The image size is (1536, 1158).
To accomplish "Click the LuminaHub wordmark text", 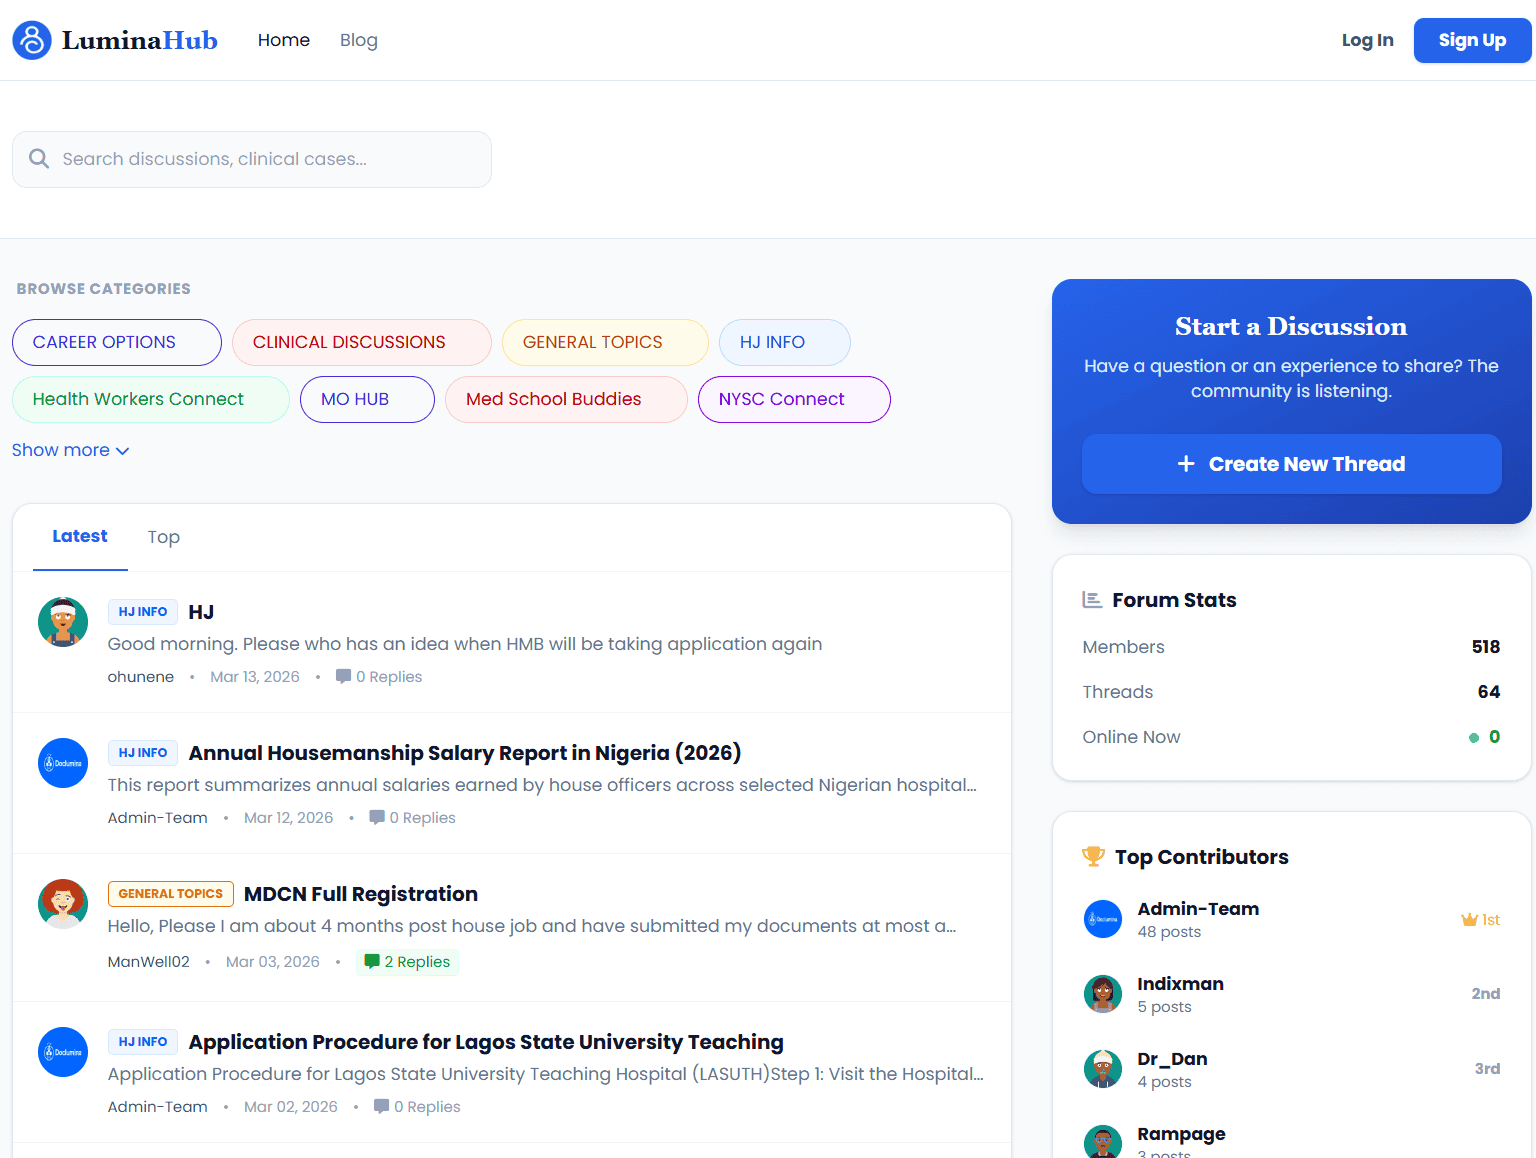I will [x=140, y=40].
